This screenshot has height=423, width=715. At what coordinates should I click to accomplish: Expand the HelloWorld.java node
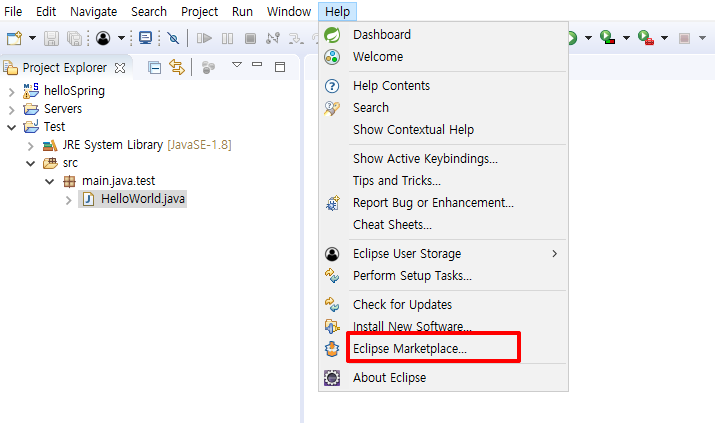[68, 200]
